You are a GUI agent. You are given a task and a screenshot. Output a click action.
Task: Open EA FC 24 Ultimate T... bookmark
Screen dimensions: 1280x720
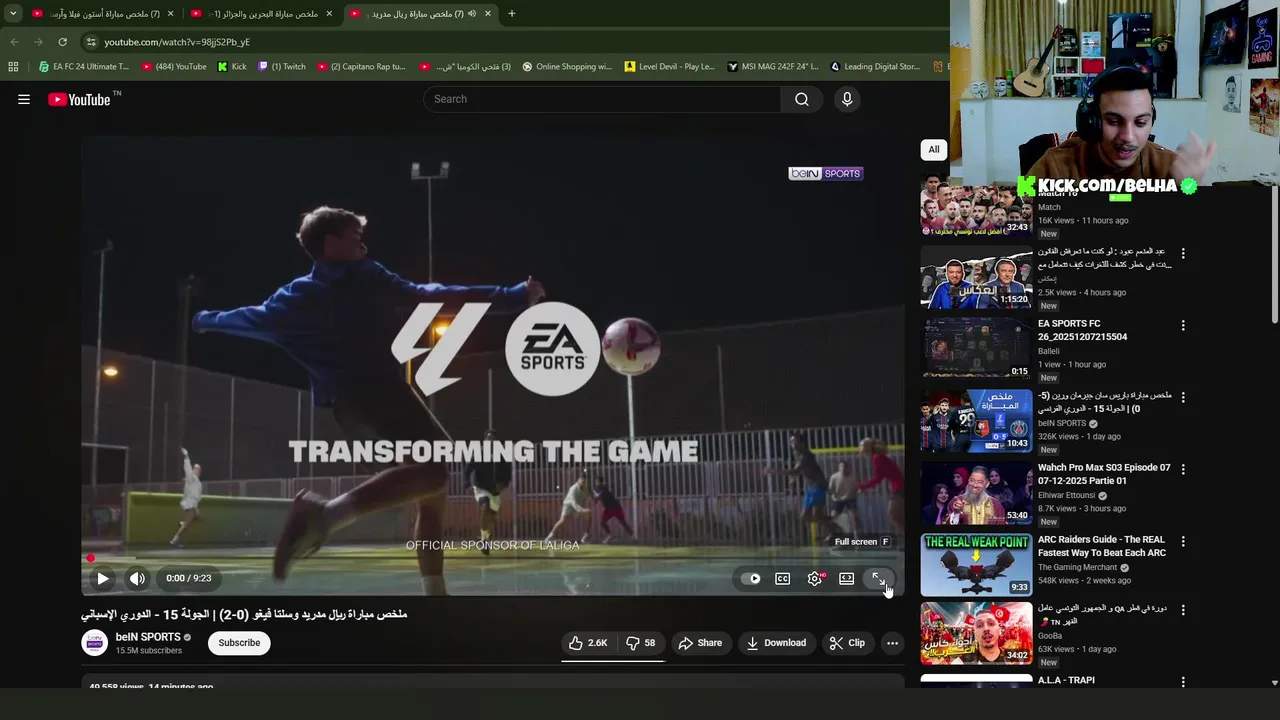tap(84, 67)
